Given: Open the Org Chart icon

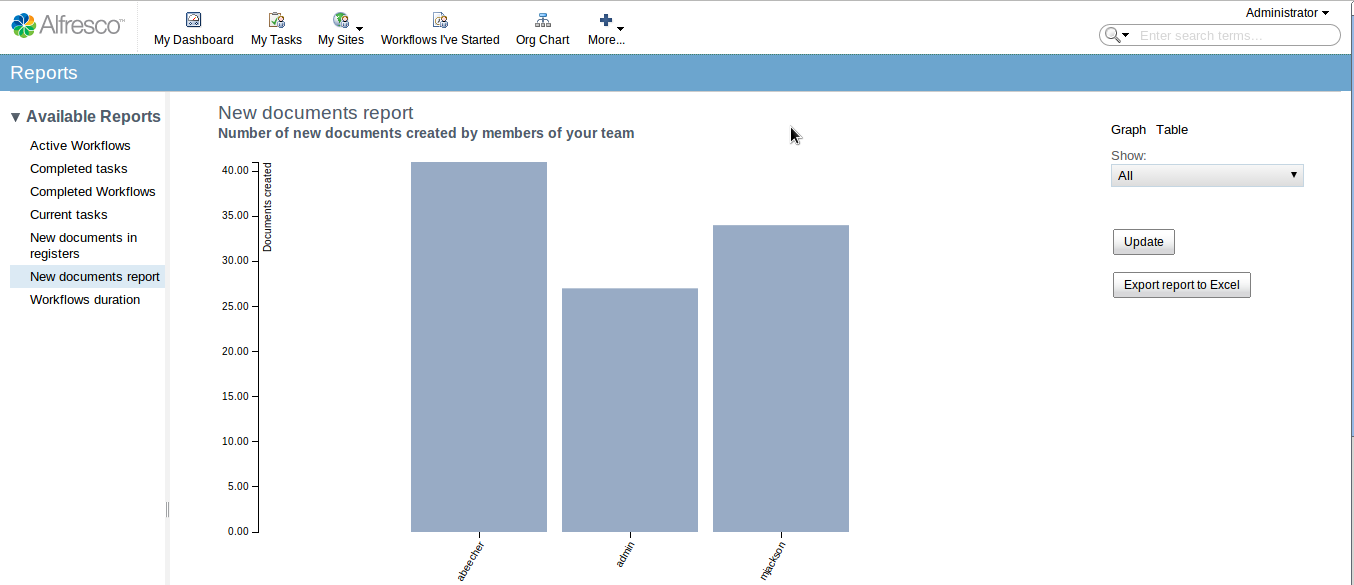Looking at the screenshot, I should pyautogui.click(x=543, y=20).
